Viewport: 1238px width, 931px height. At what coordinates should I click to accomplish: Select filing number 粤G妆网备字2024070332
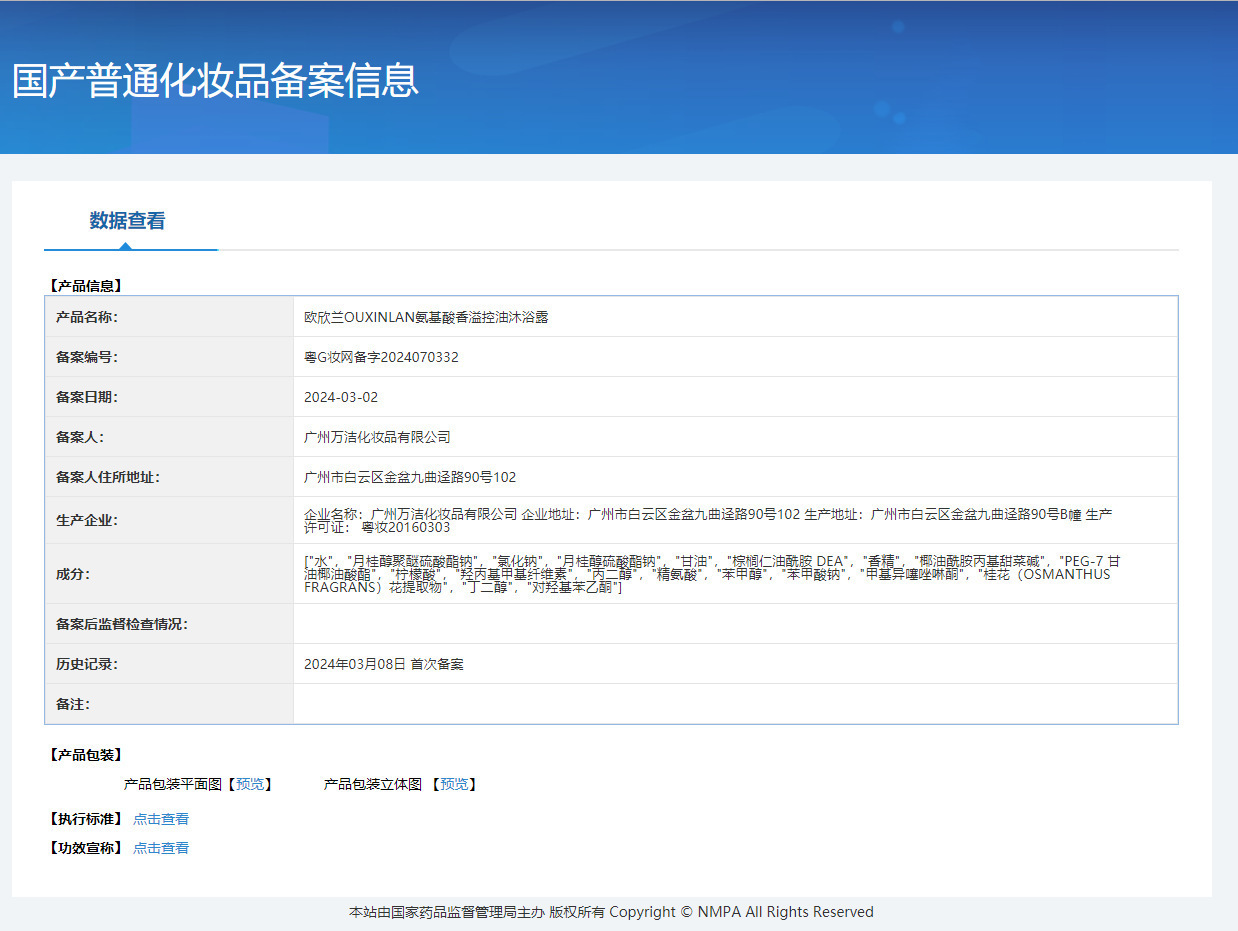381,357
